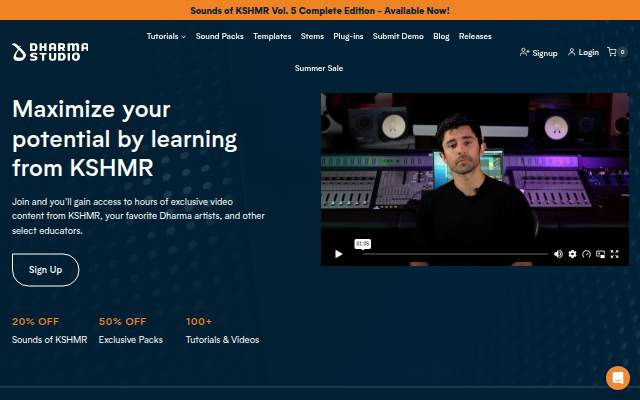
Task: Open Sound Packs page
Action: pos(219,36)
